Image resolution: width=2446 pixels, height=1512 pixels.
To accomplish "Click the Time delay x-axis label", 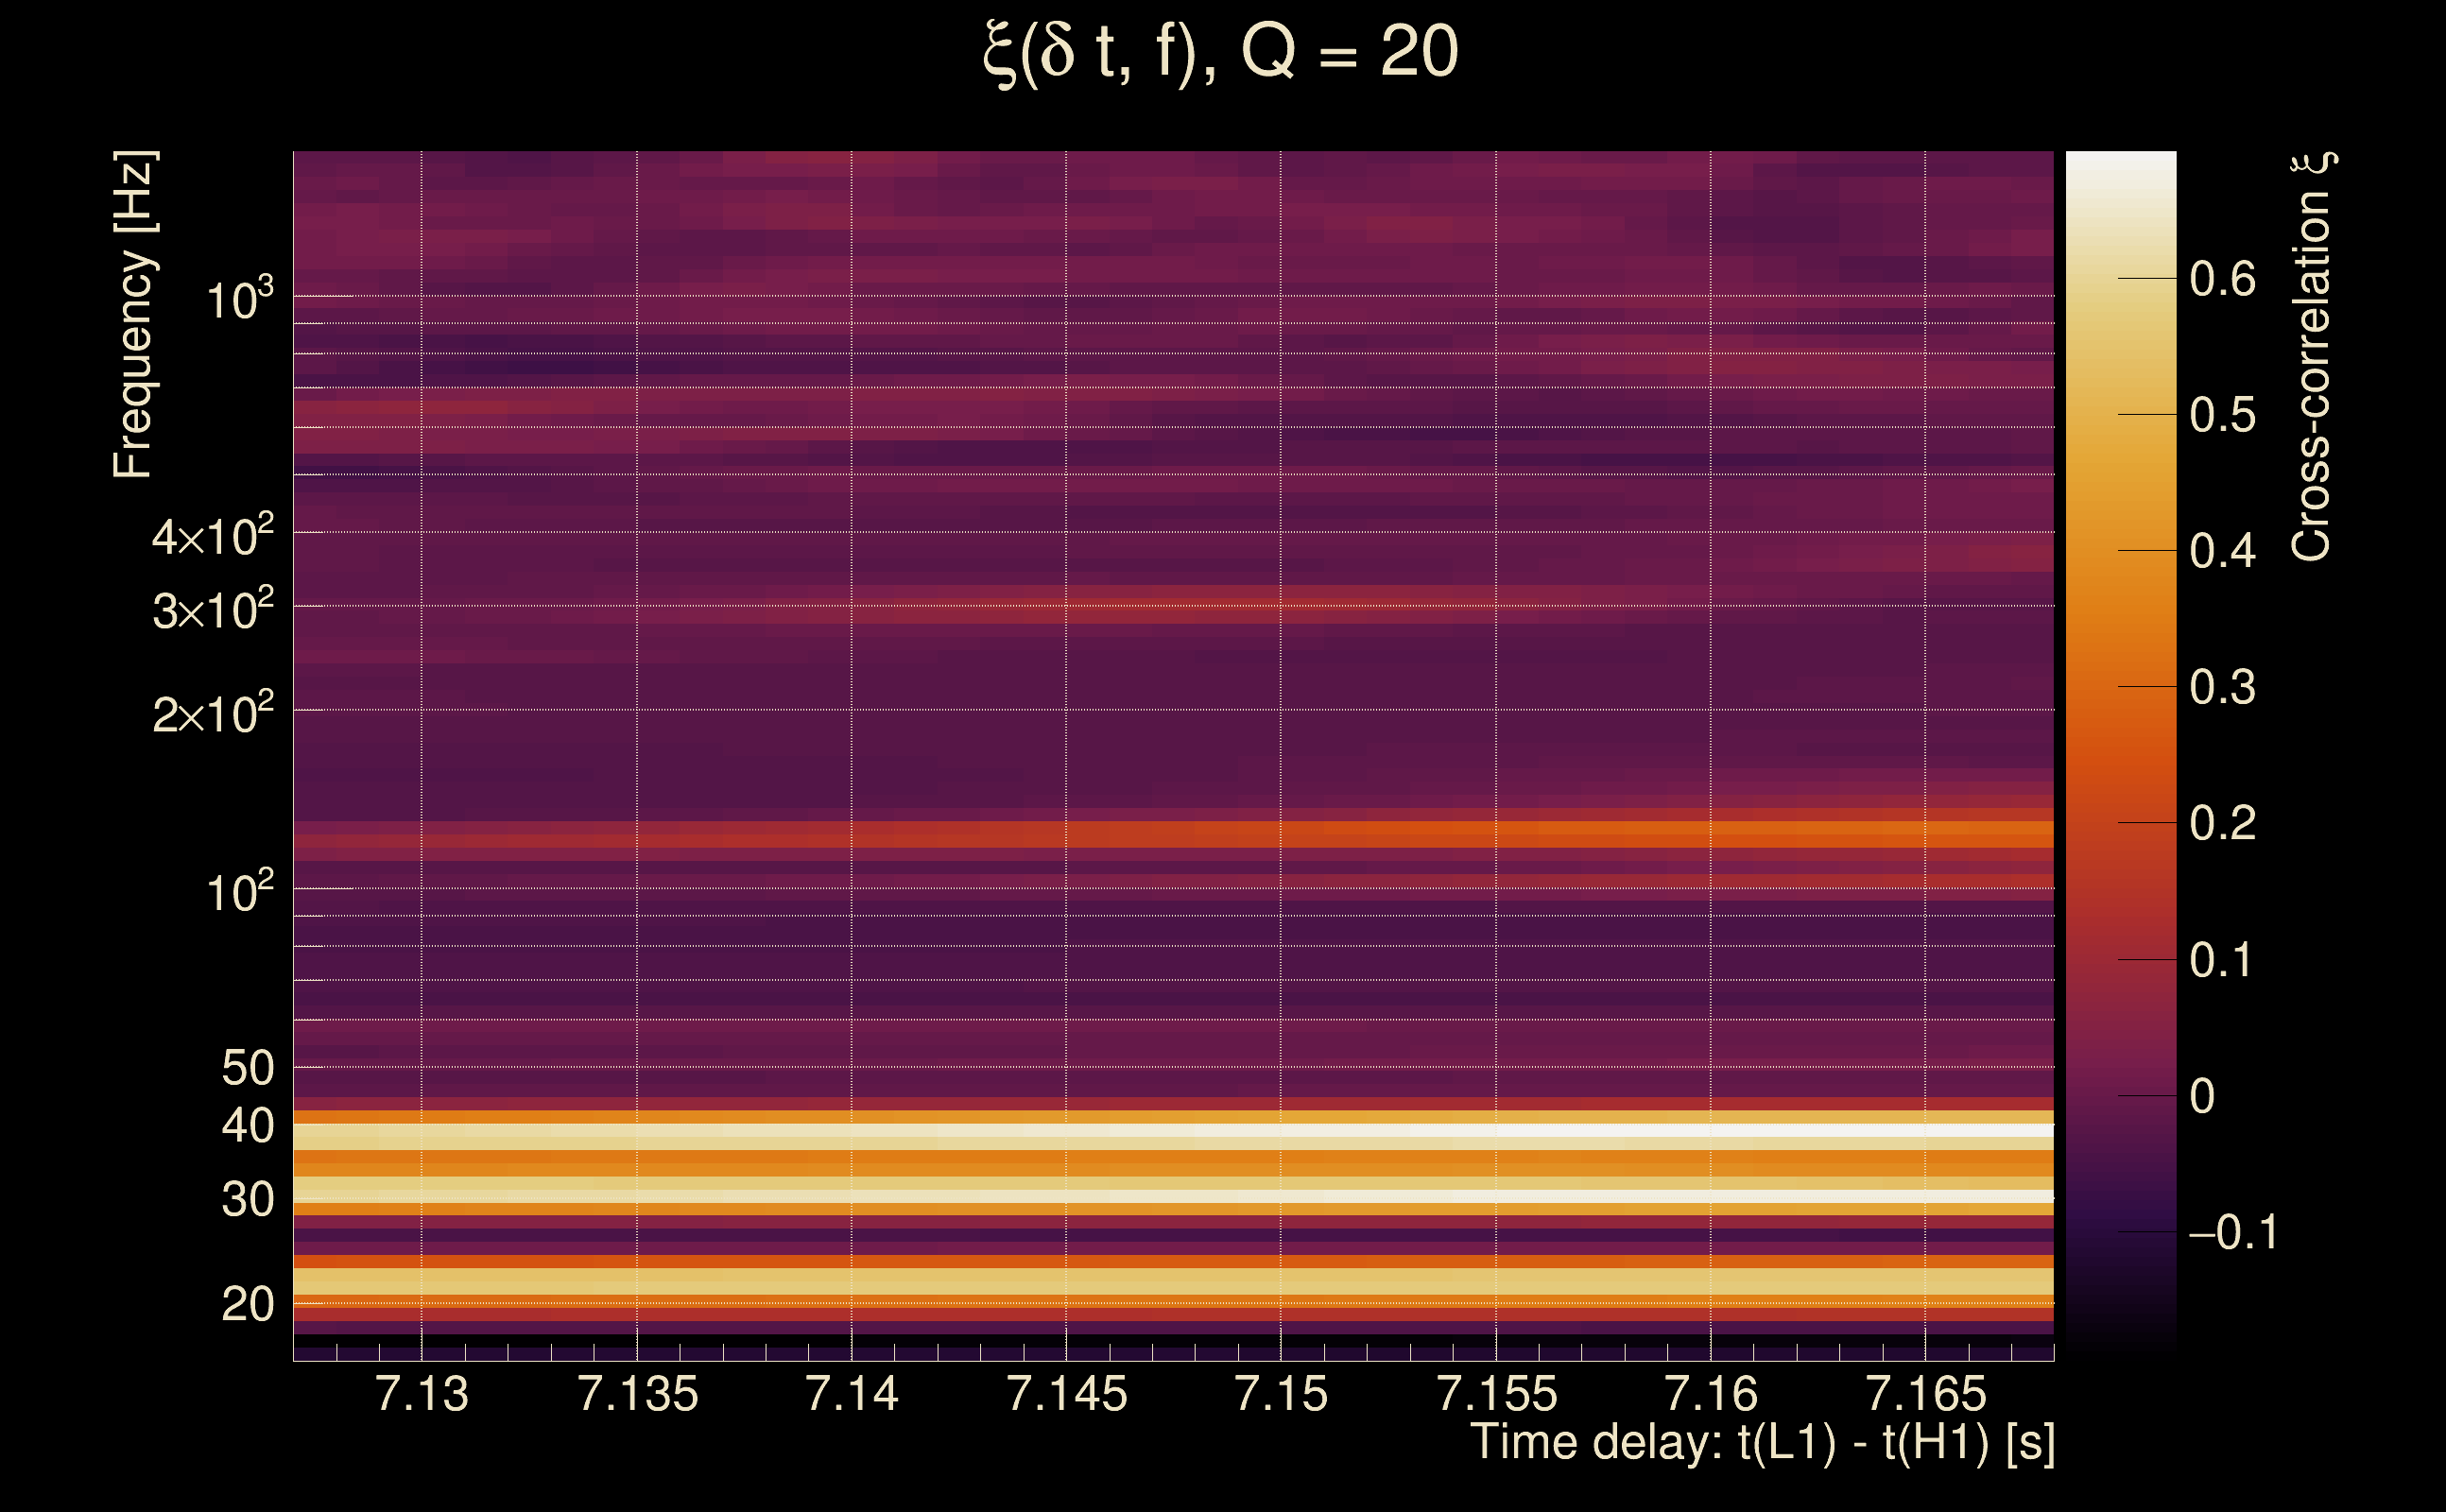I will point(1762,1443).
